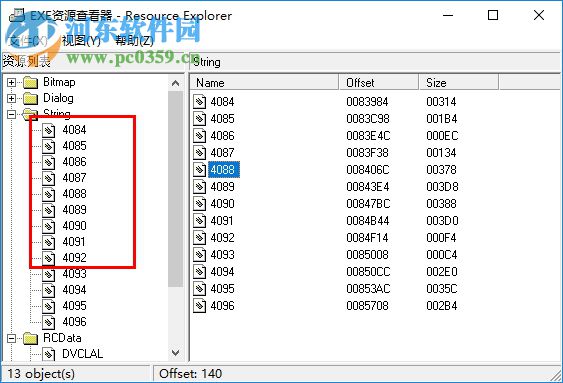
Task: Open the 视图(Y) menu
Action: (x=82, y=41)
